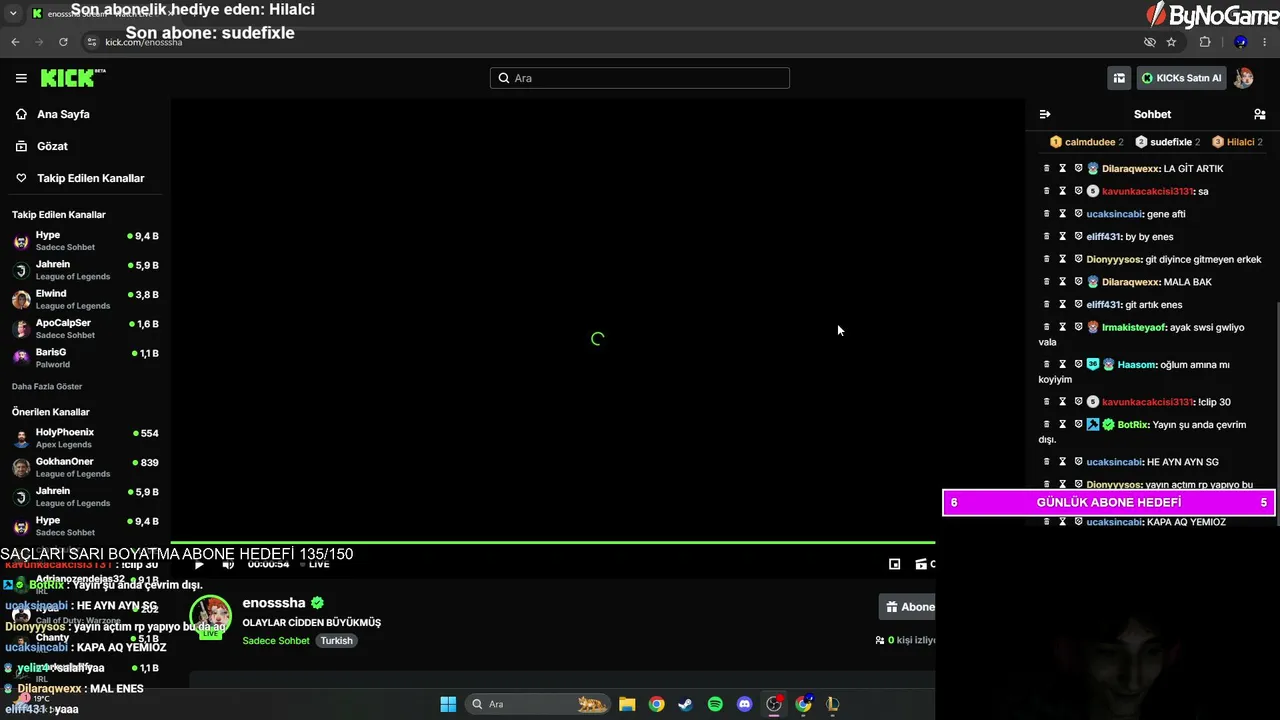Open the followed Jahrein channel with 5,9 B viewers

(85, 270)
